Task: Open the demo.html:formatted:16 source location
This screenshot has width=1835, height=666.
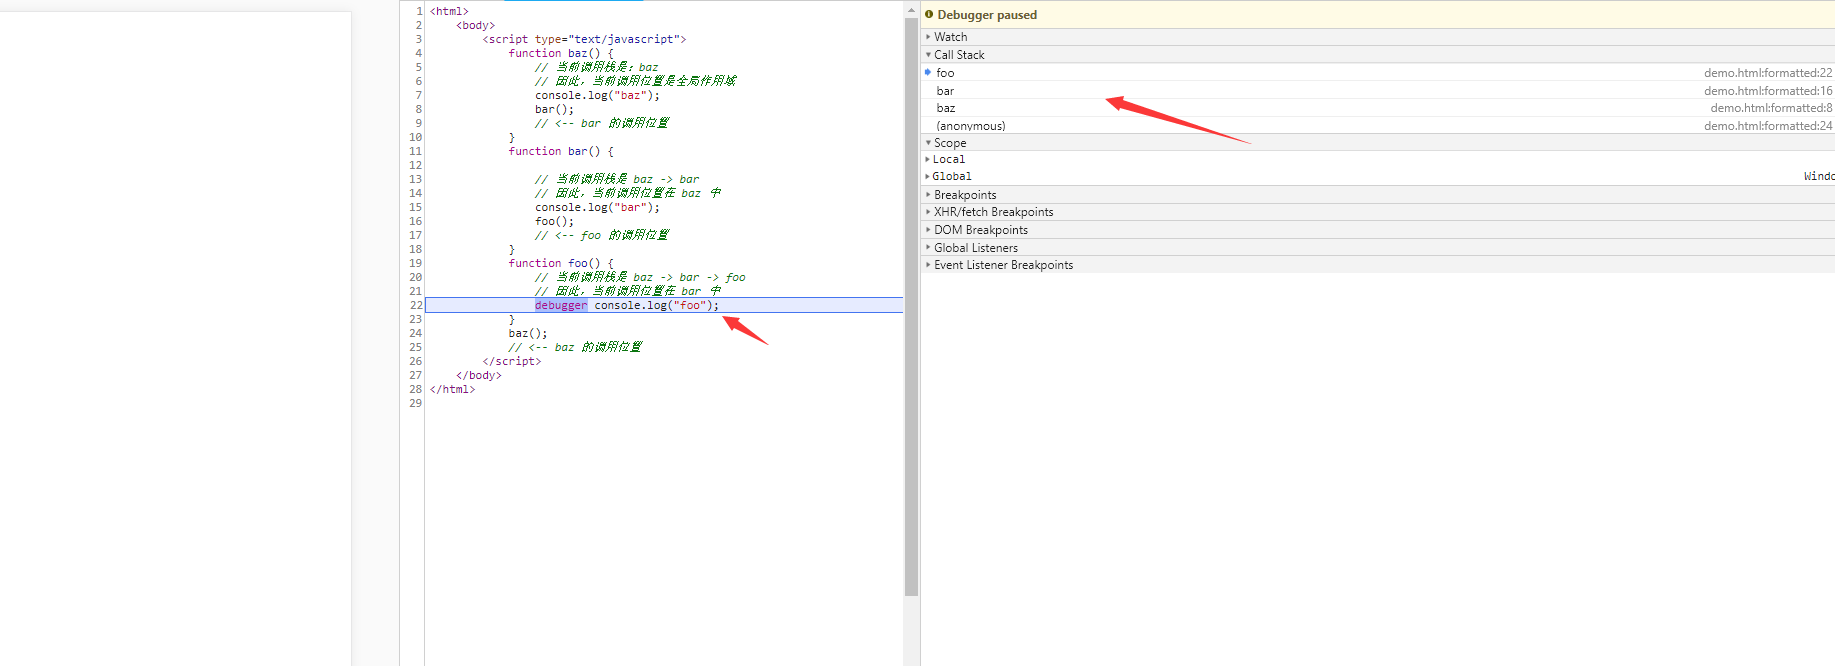Action: (x=1768, y=91)
